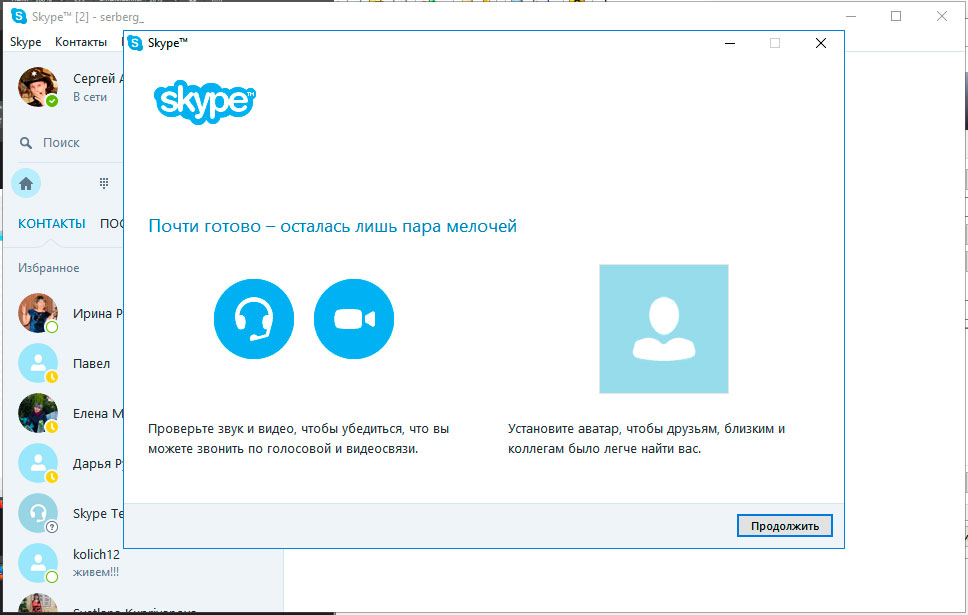The image size is (968, 615).
Task: Click the headset sound check icon
Action: [x=254, y=319]
